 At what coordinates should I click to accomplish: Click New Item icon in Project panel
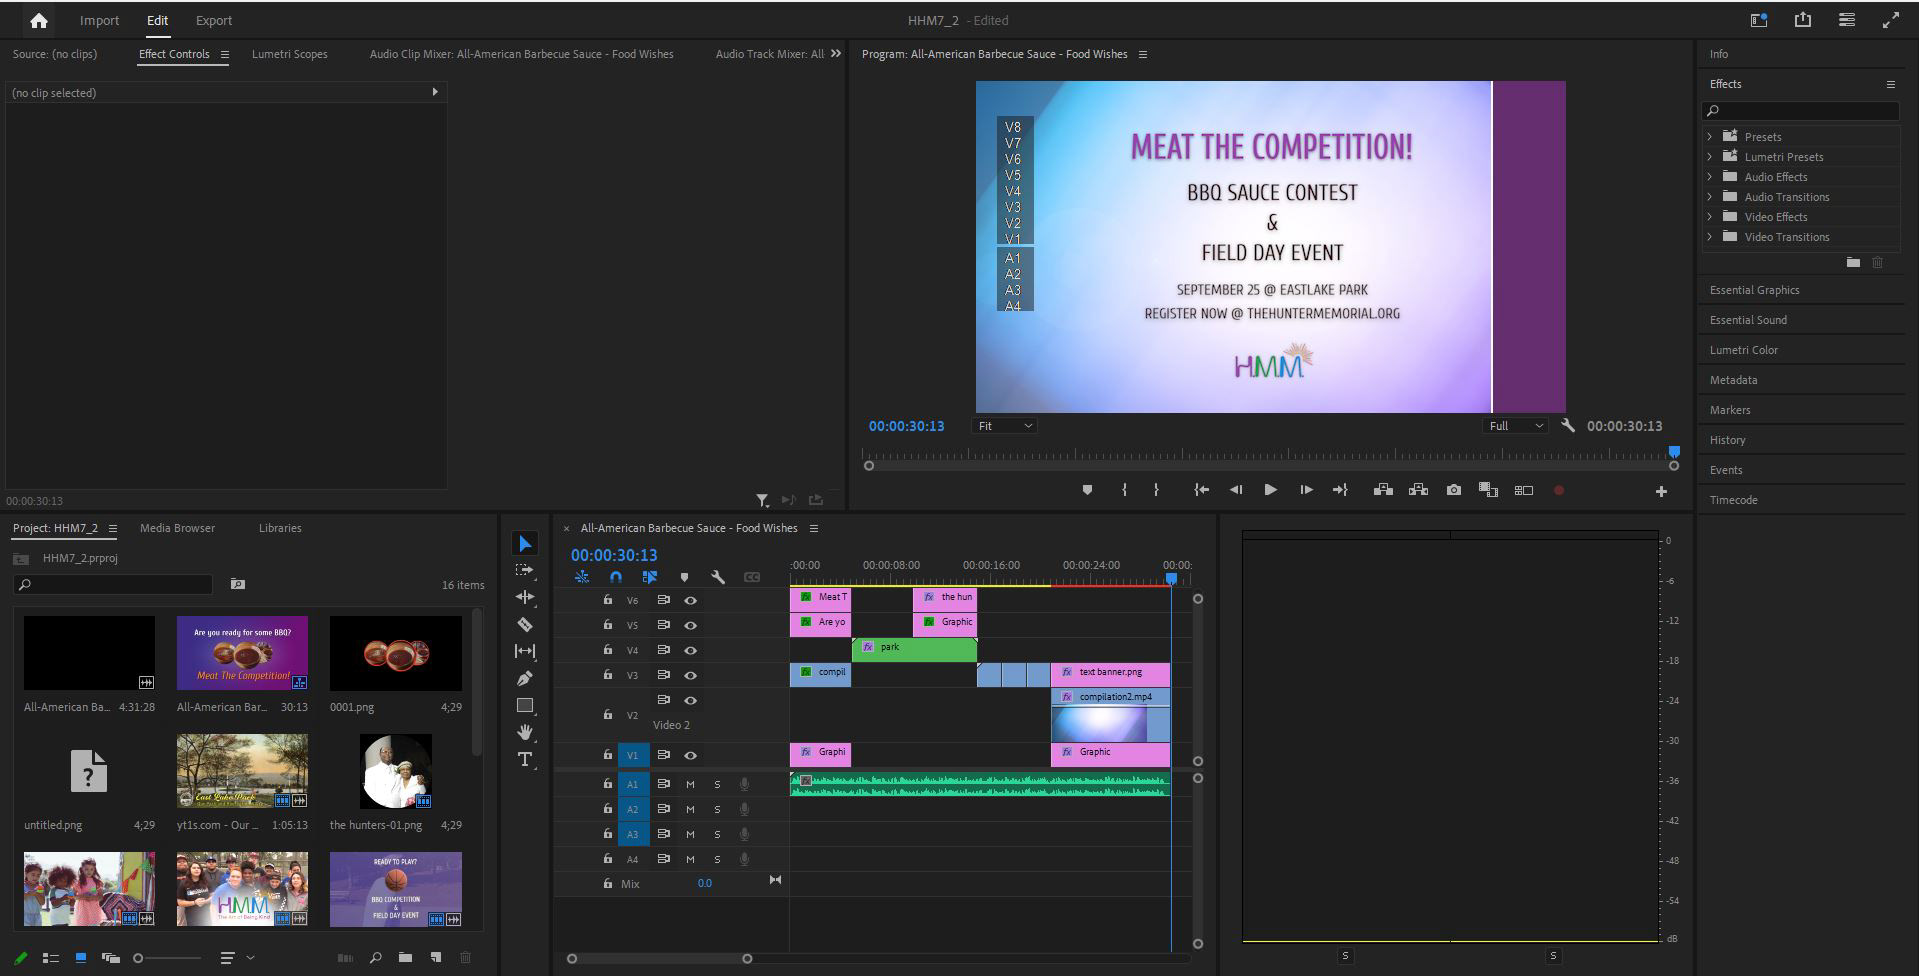coord(435,958)
